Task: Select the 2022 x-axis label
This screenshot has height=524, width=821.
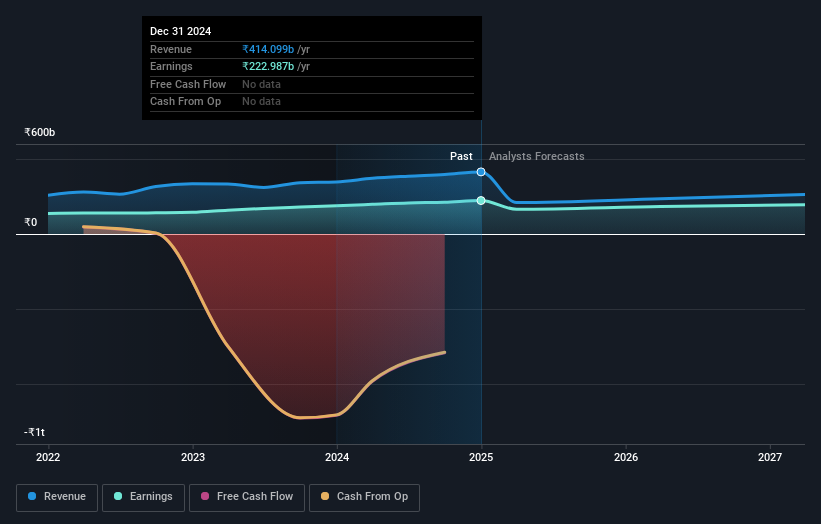Action: [48, 458]
